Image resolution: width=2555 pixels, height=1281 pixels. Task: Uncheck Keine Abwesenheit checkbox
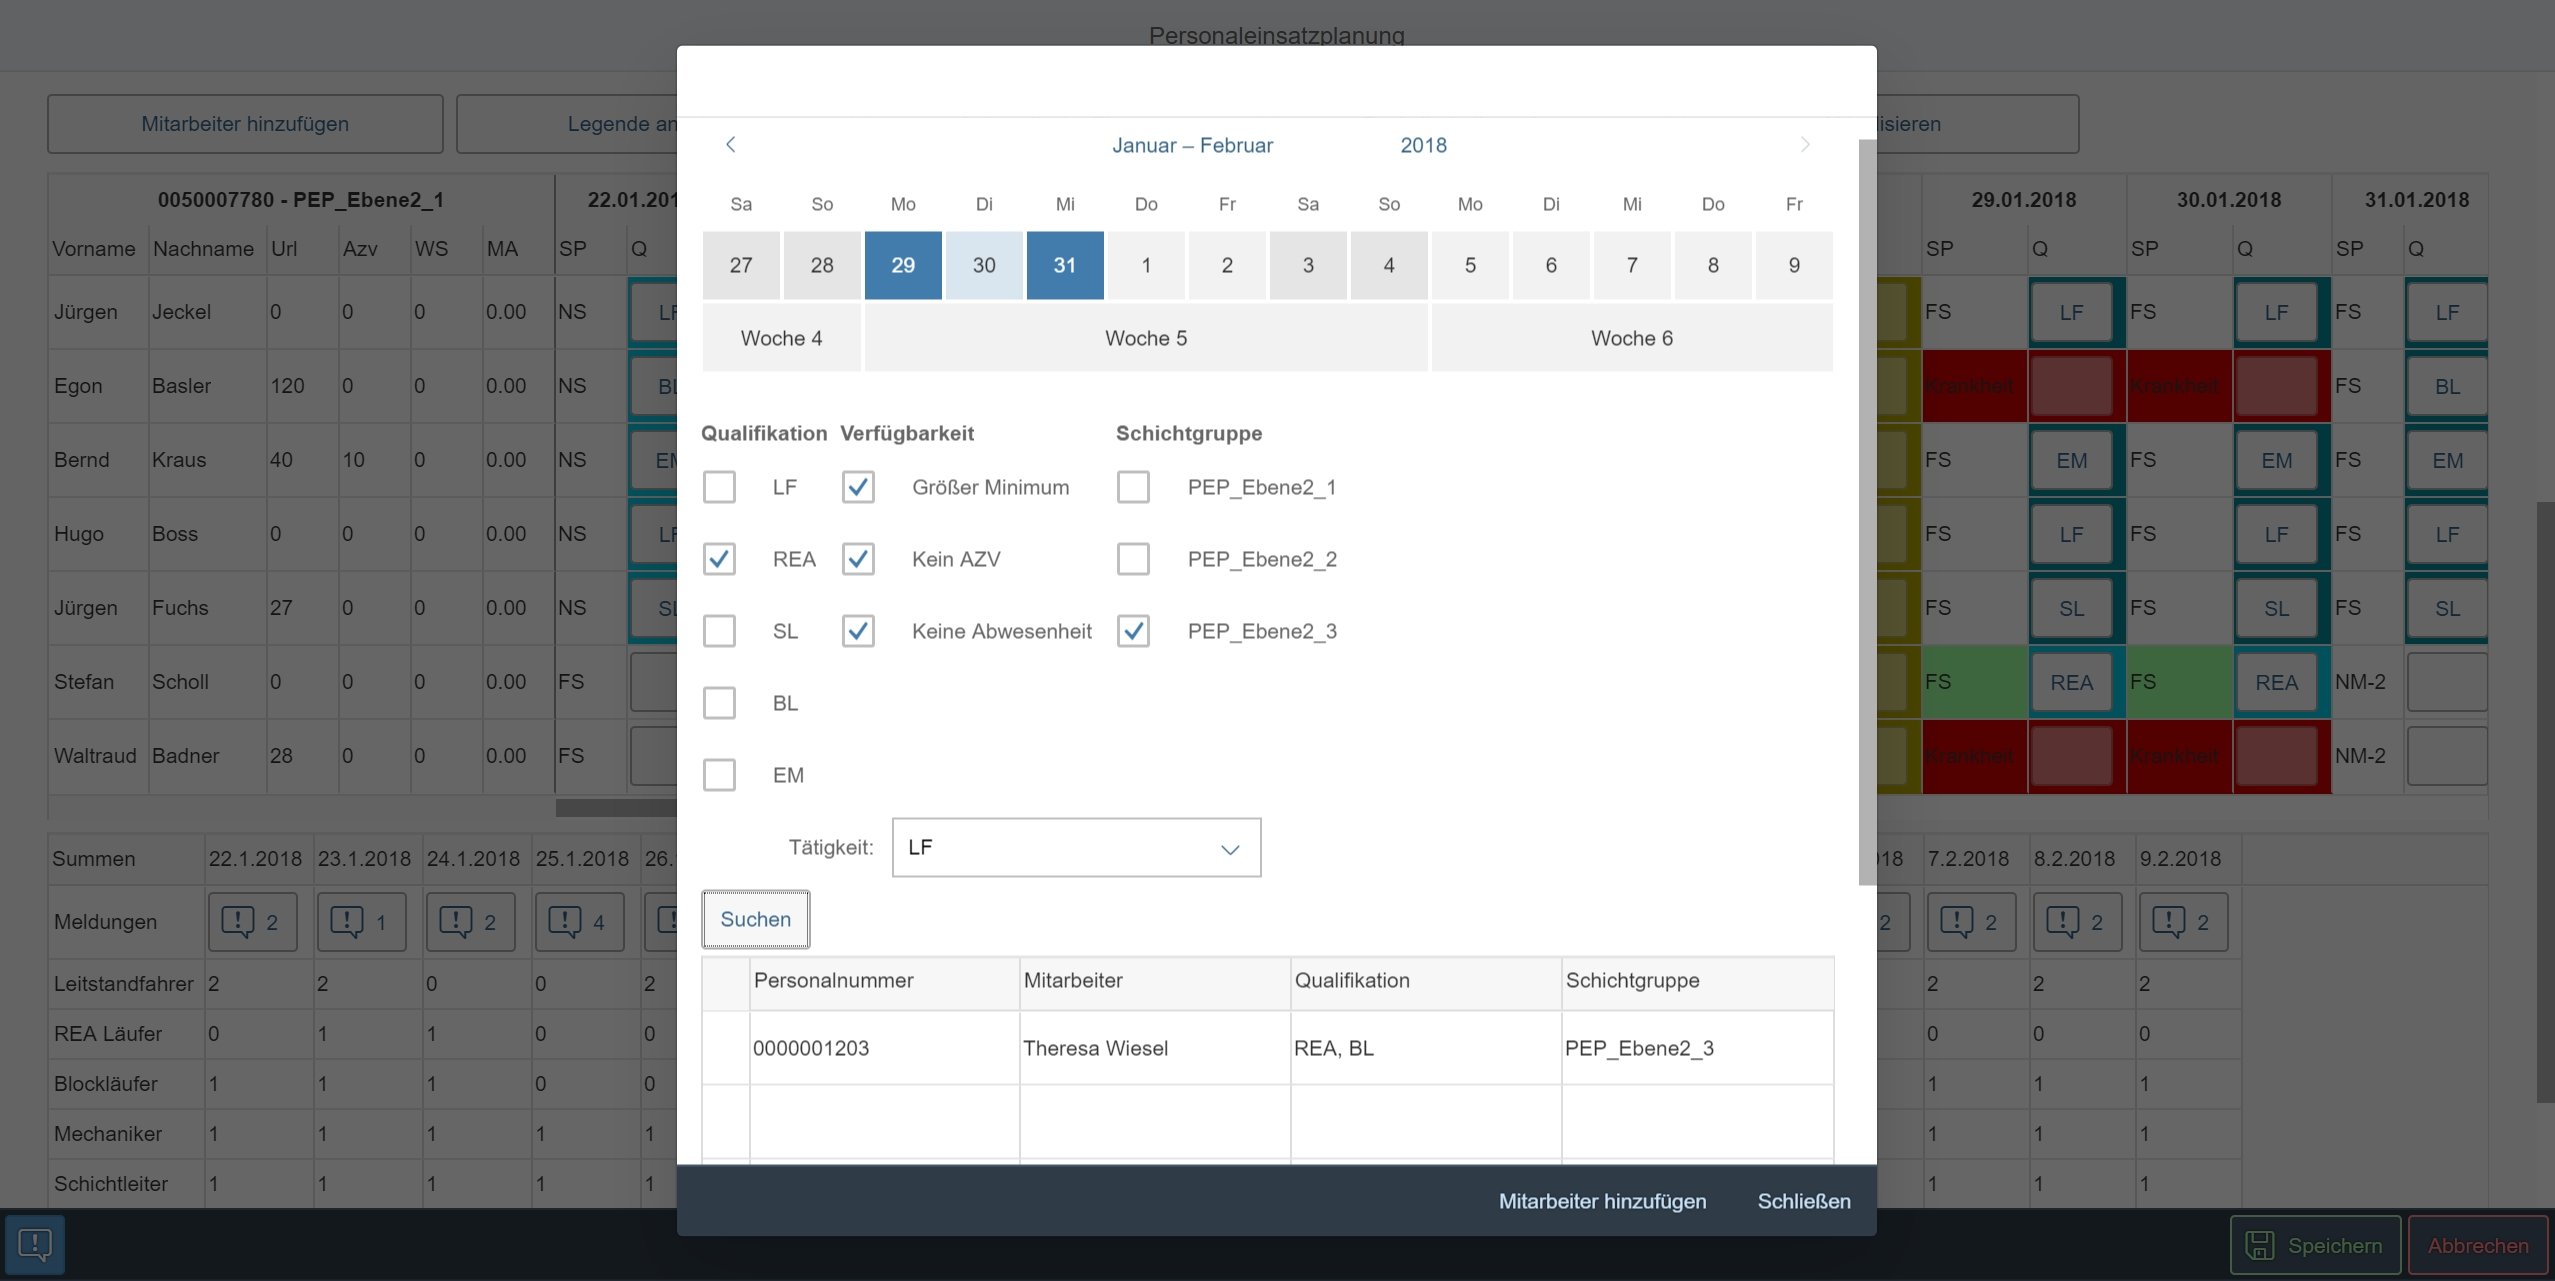pos(858,631)
